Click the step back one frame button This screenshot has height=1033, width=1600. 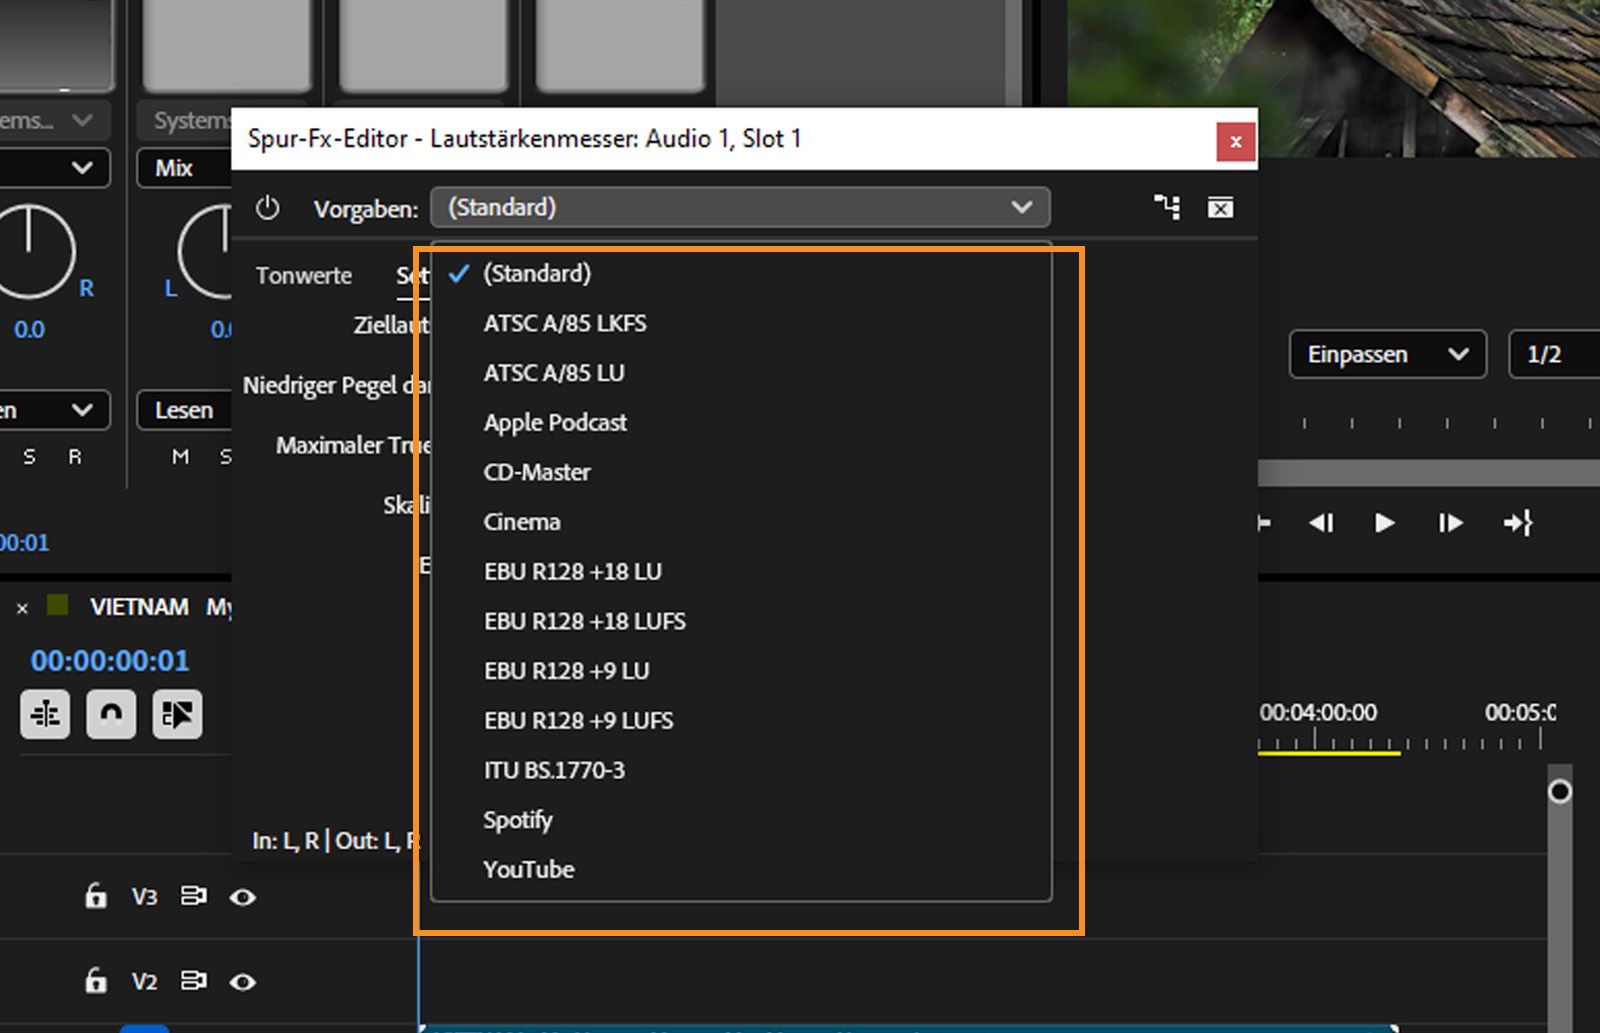(x=1321, y=523)
